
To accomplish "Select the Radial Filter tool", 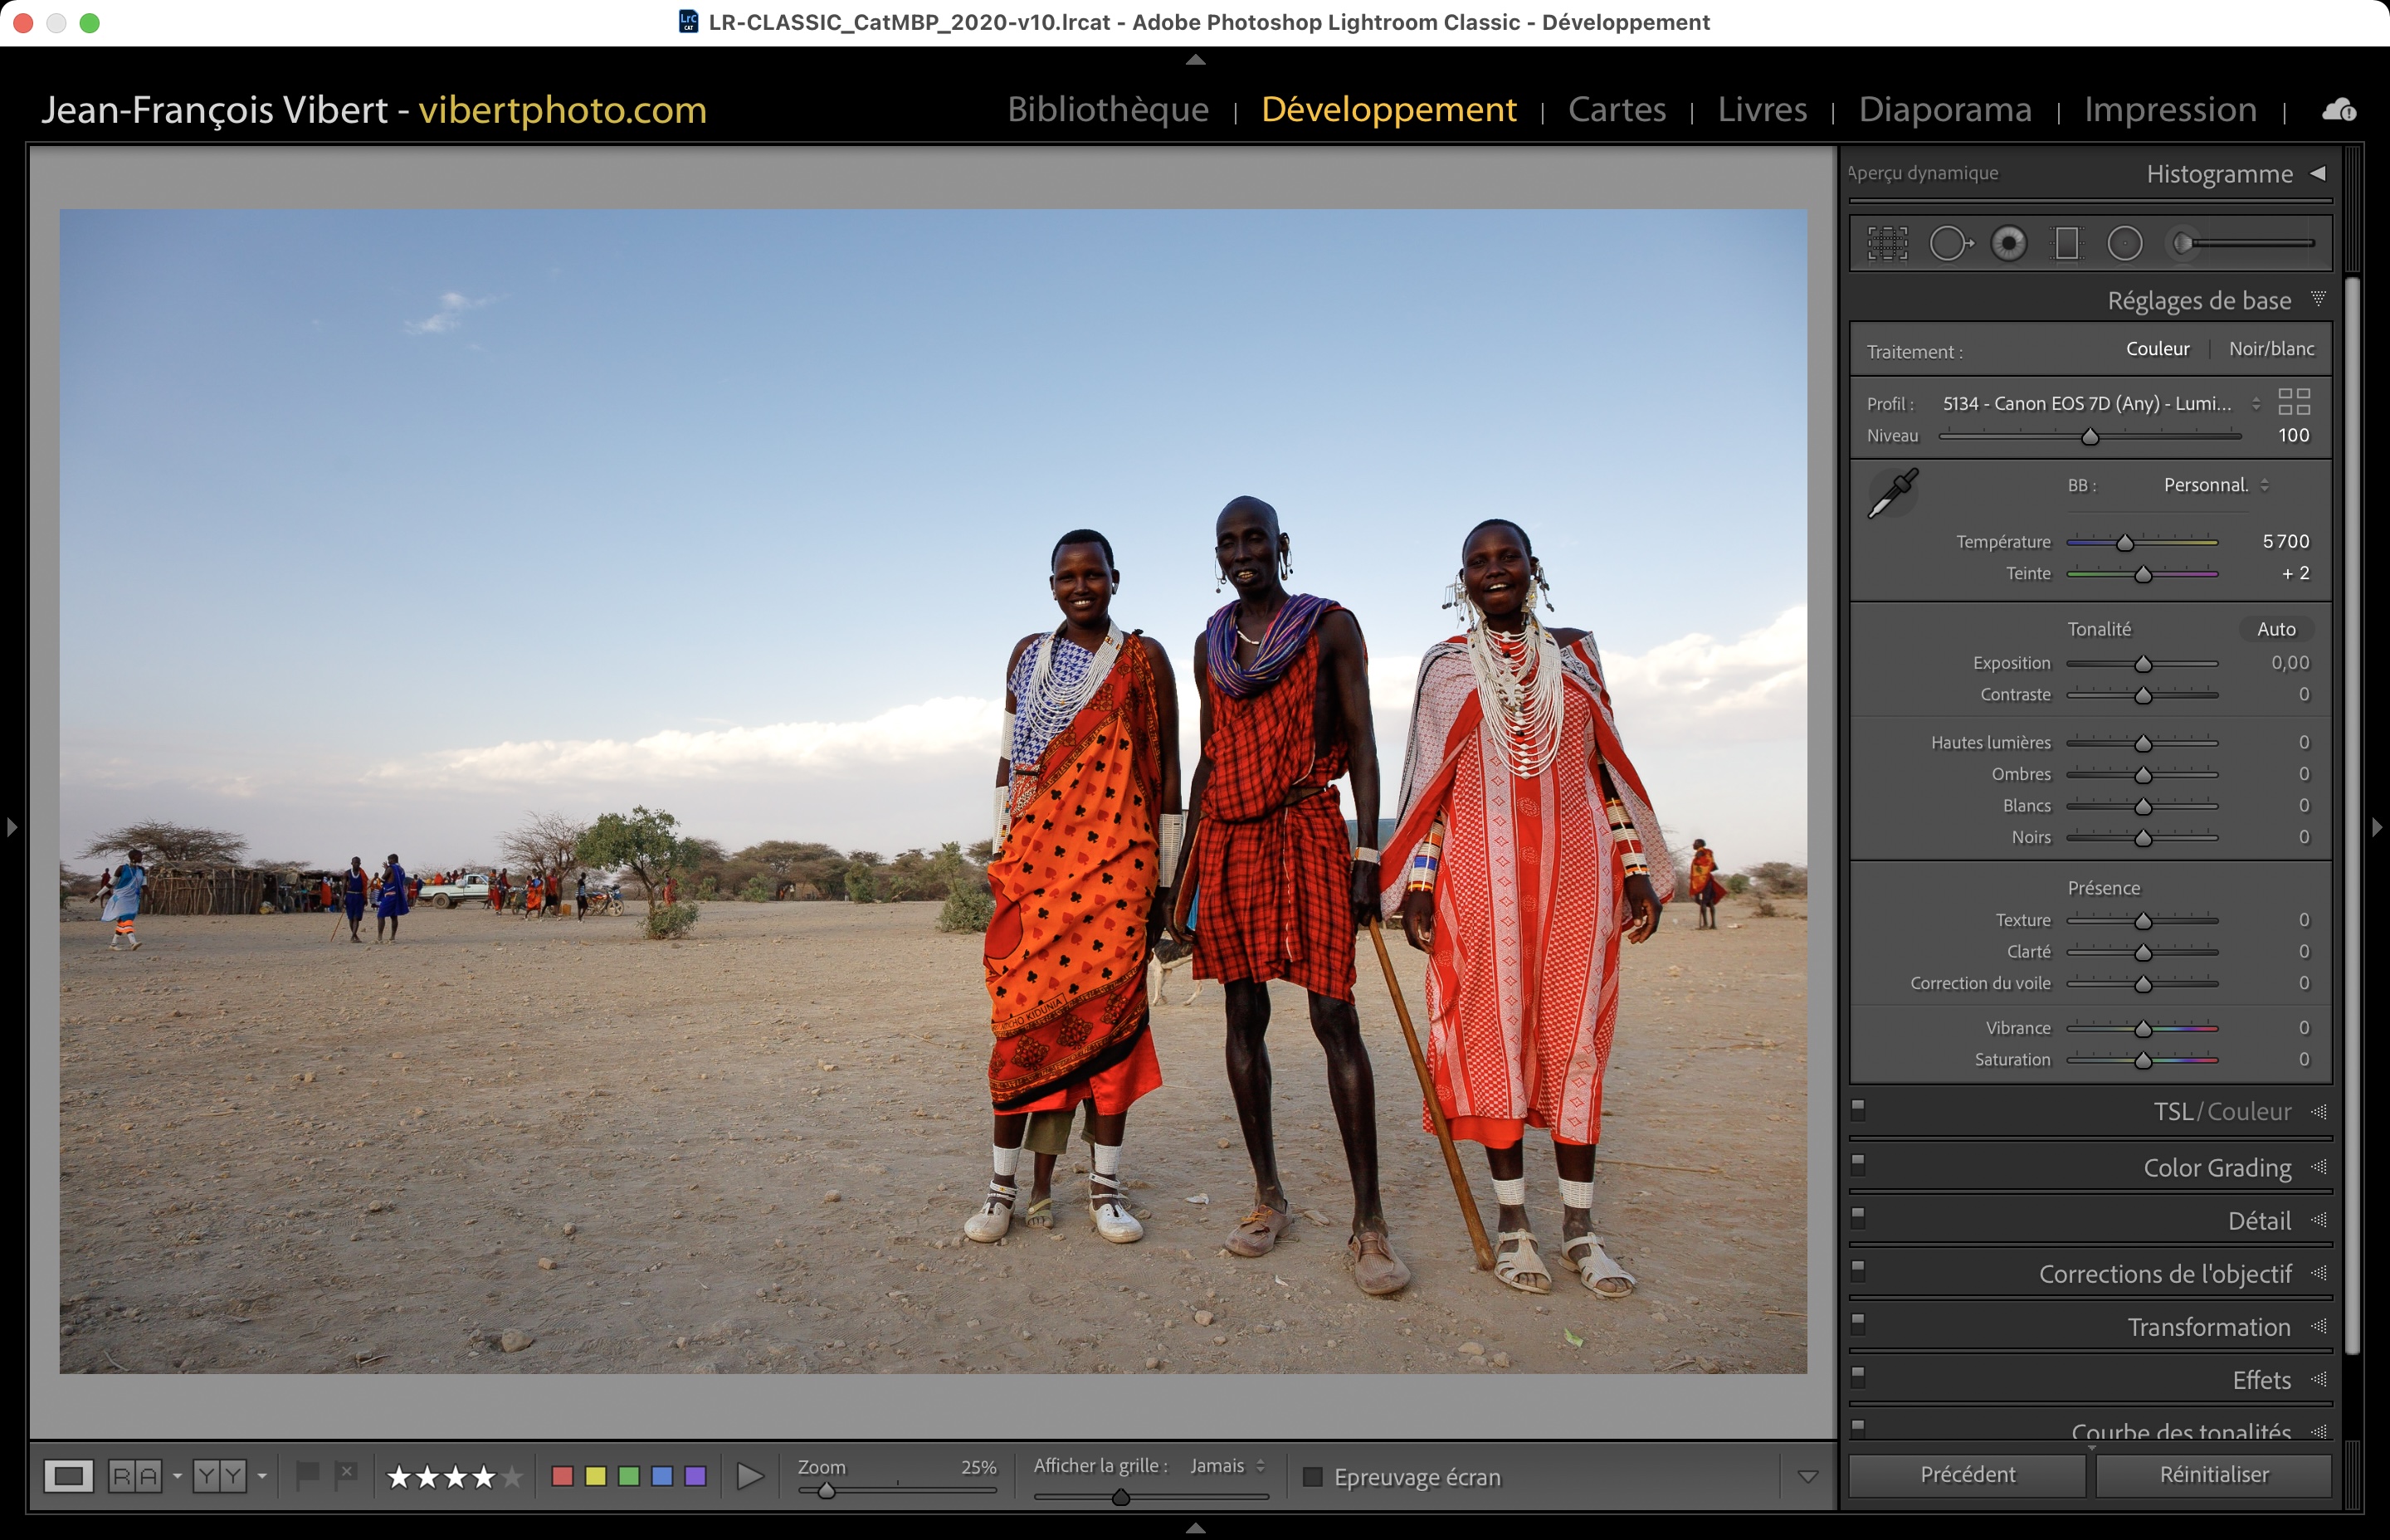I will pyautogui.click(x=2125, y=243).
